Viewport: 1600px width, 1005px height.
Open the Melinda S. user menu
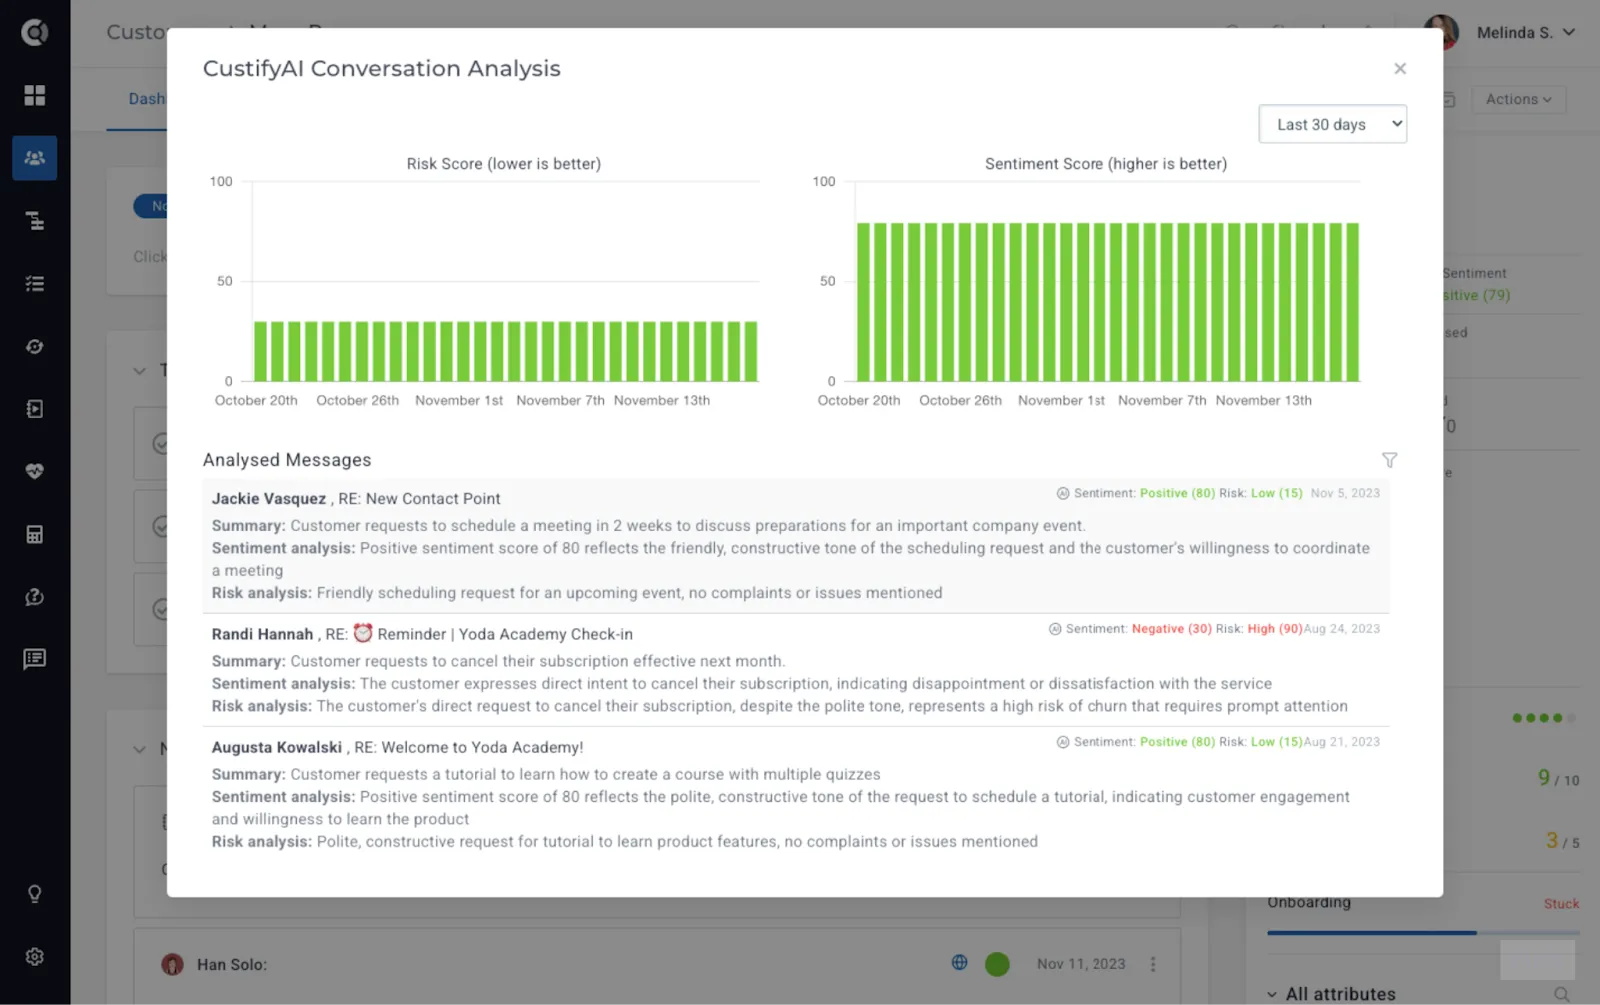click(1526, 33)
